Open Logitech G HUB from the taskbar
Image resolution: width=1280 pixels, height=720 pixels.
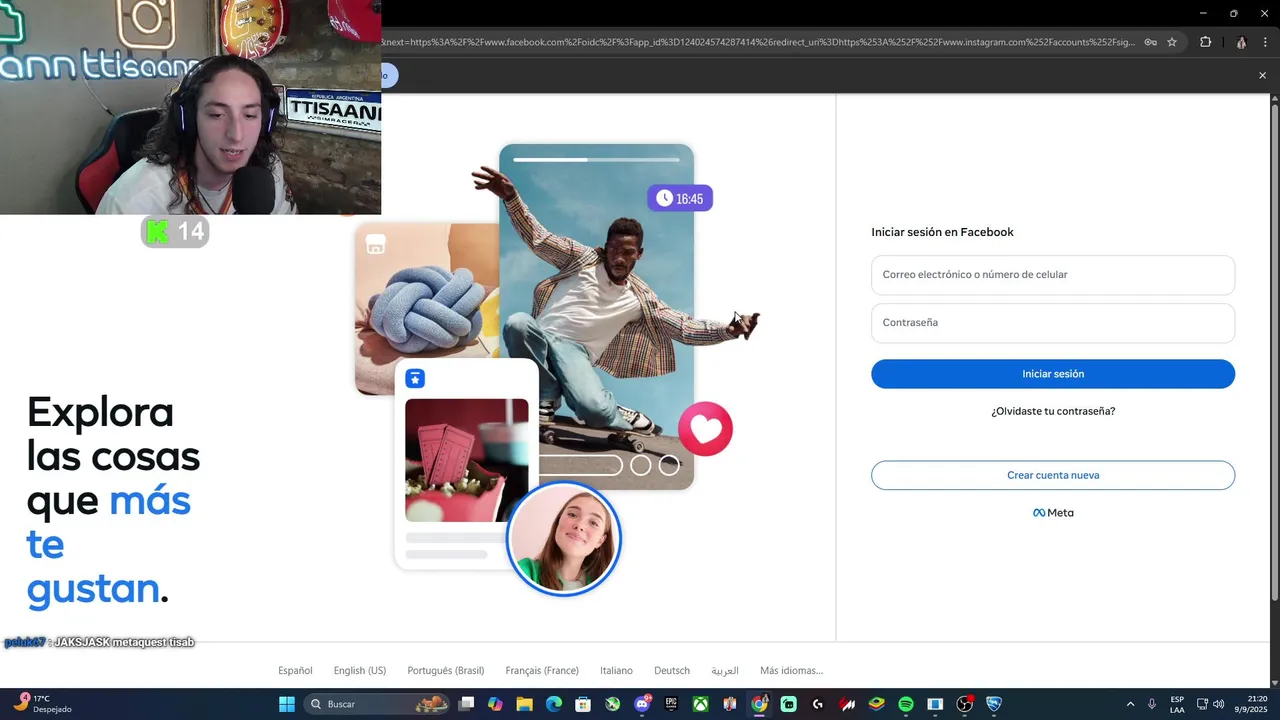coord(818,704)
